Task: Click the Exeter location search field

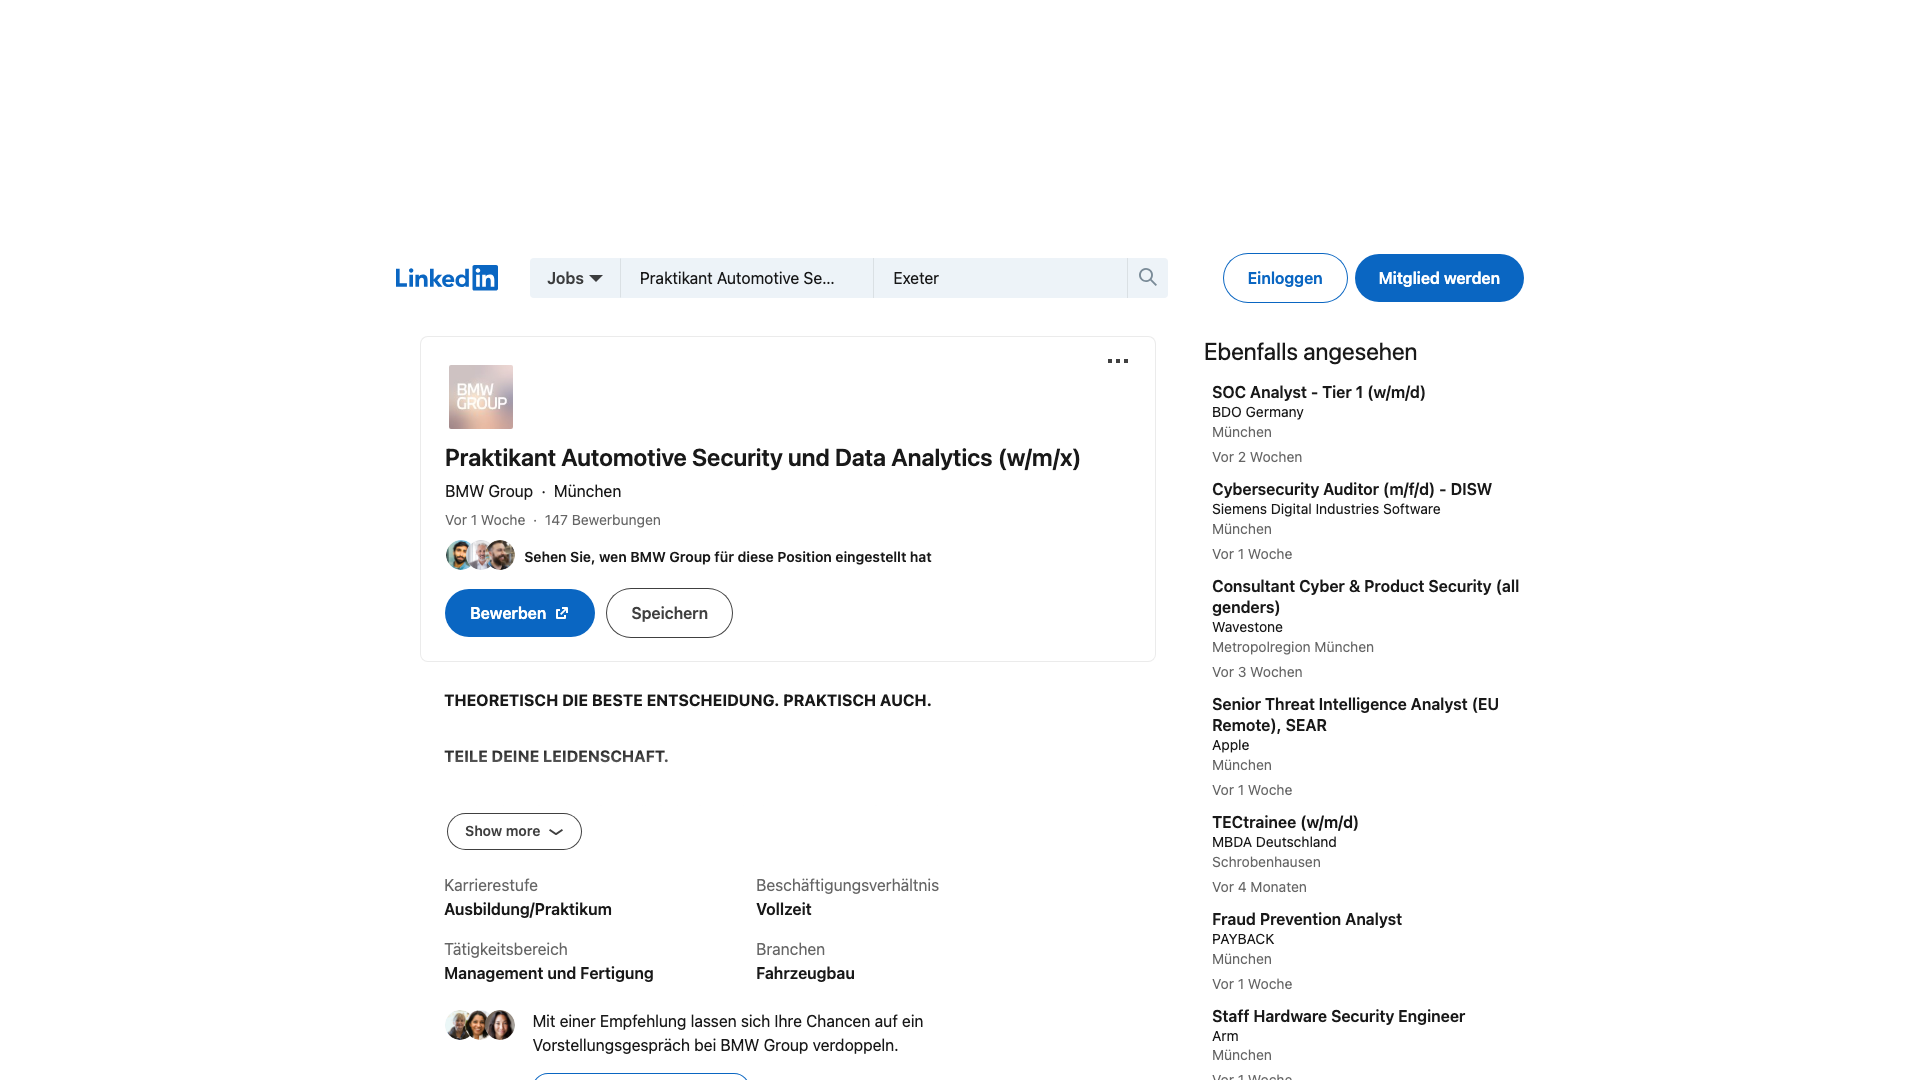Action: coord(1000,278)
